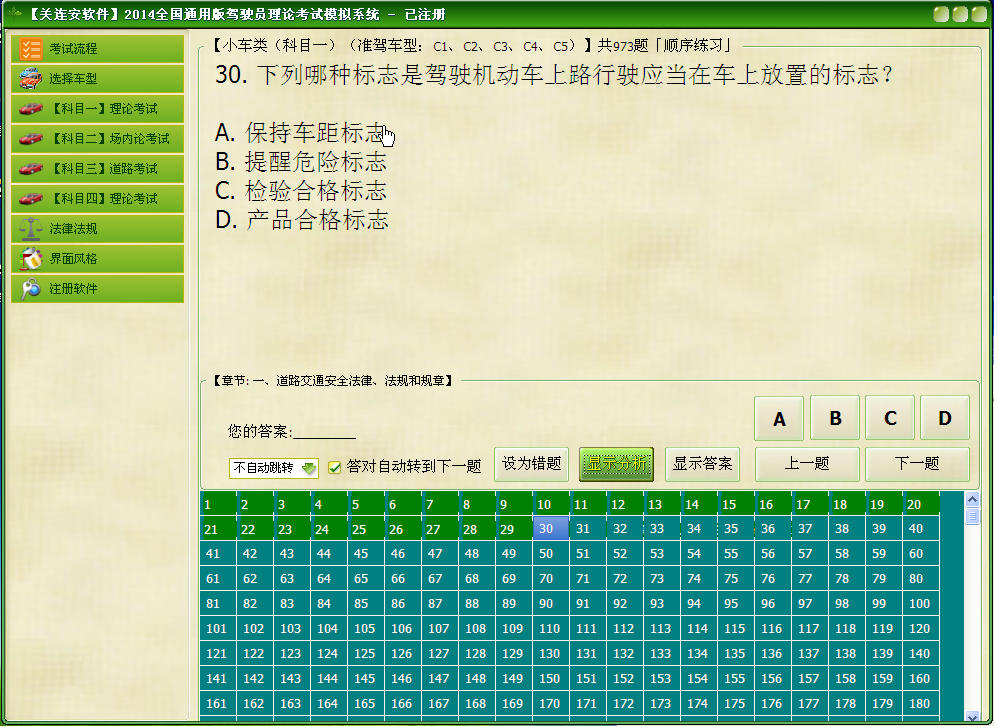Mark this question with 设为错题

click(x=531, y=464)
